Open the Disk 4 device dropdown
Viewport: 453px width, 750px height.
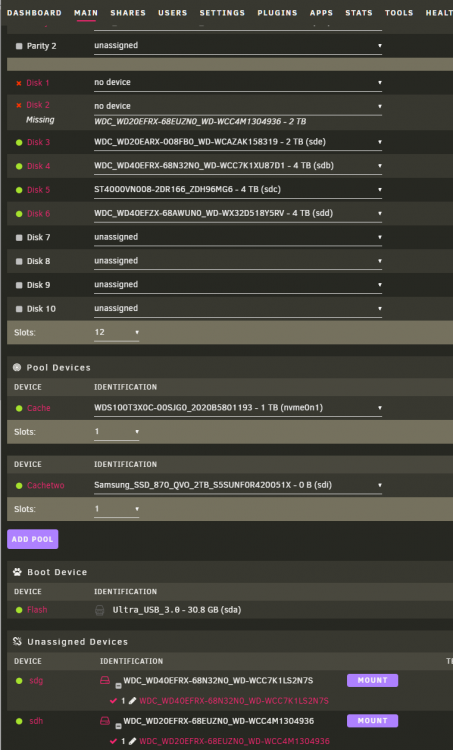238,166
